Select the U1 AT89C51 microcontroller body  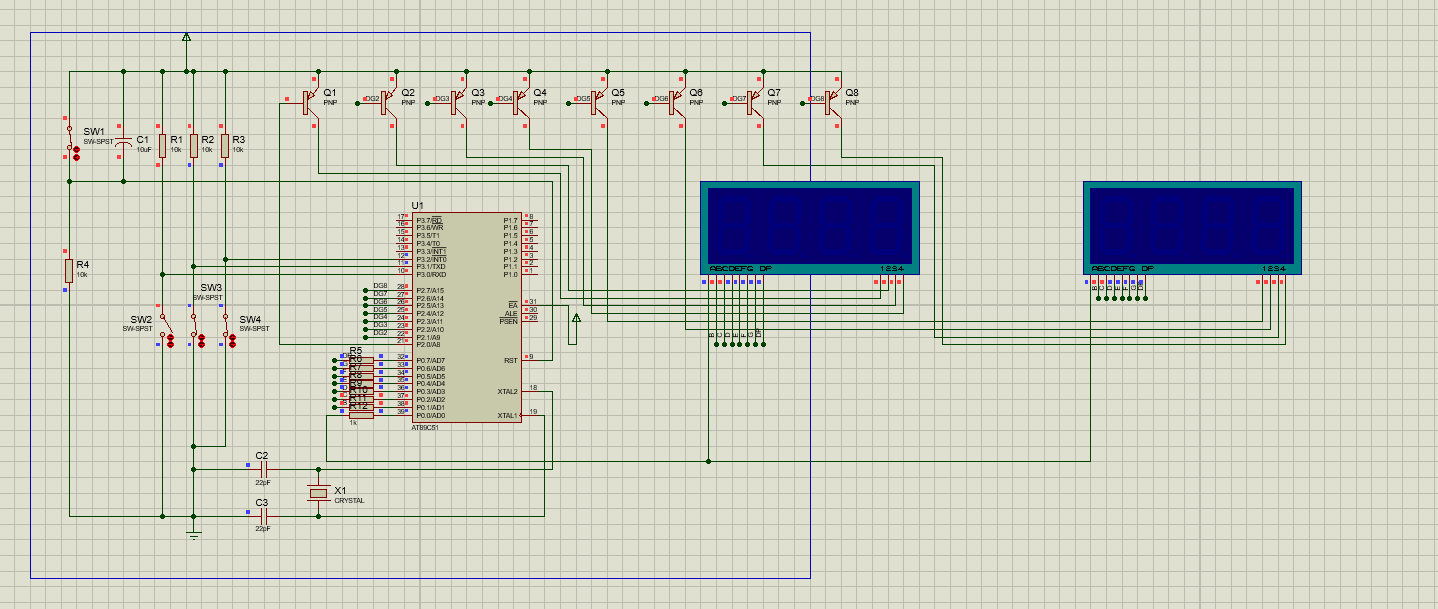pyautogui.click(x=466, y=317)
